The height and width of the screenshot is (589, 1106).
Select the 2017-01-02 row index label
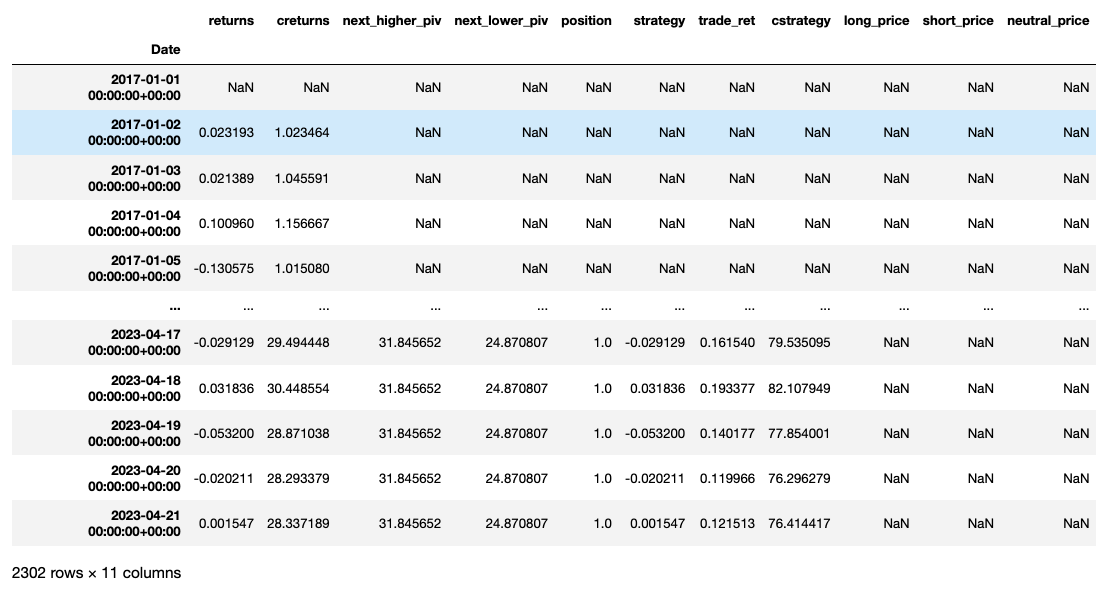(134, 133)
